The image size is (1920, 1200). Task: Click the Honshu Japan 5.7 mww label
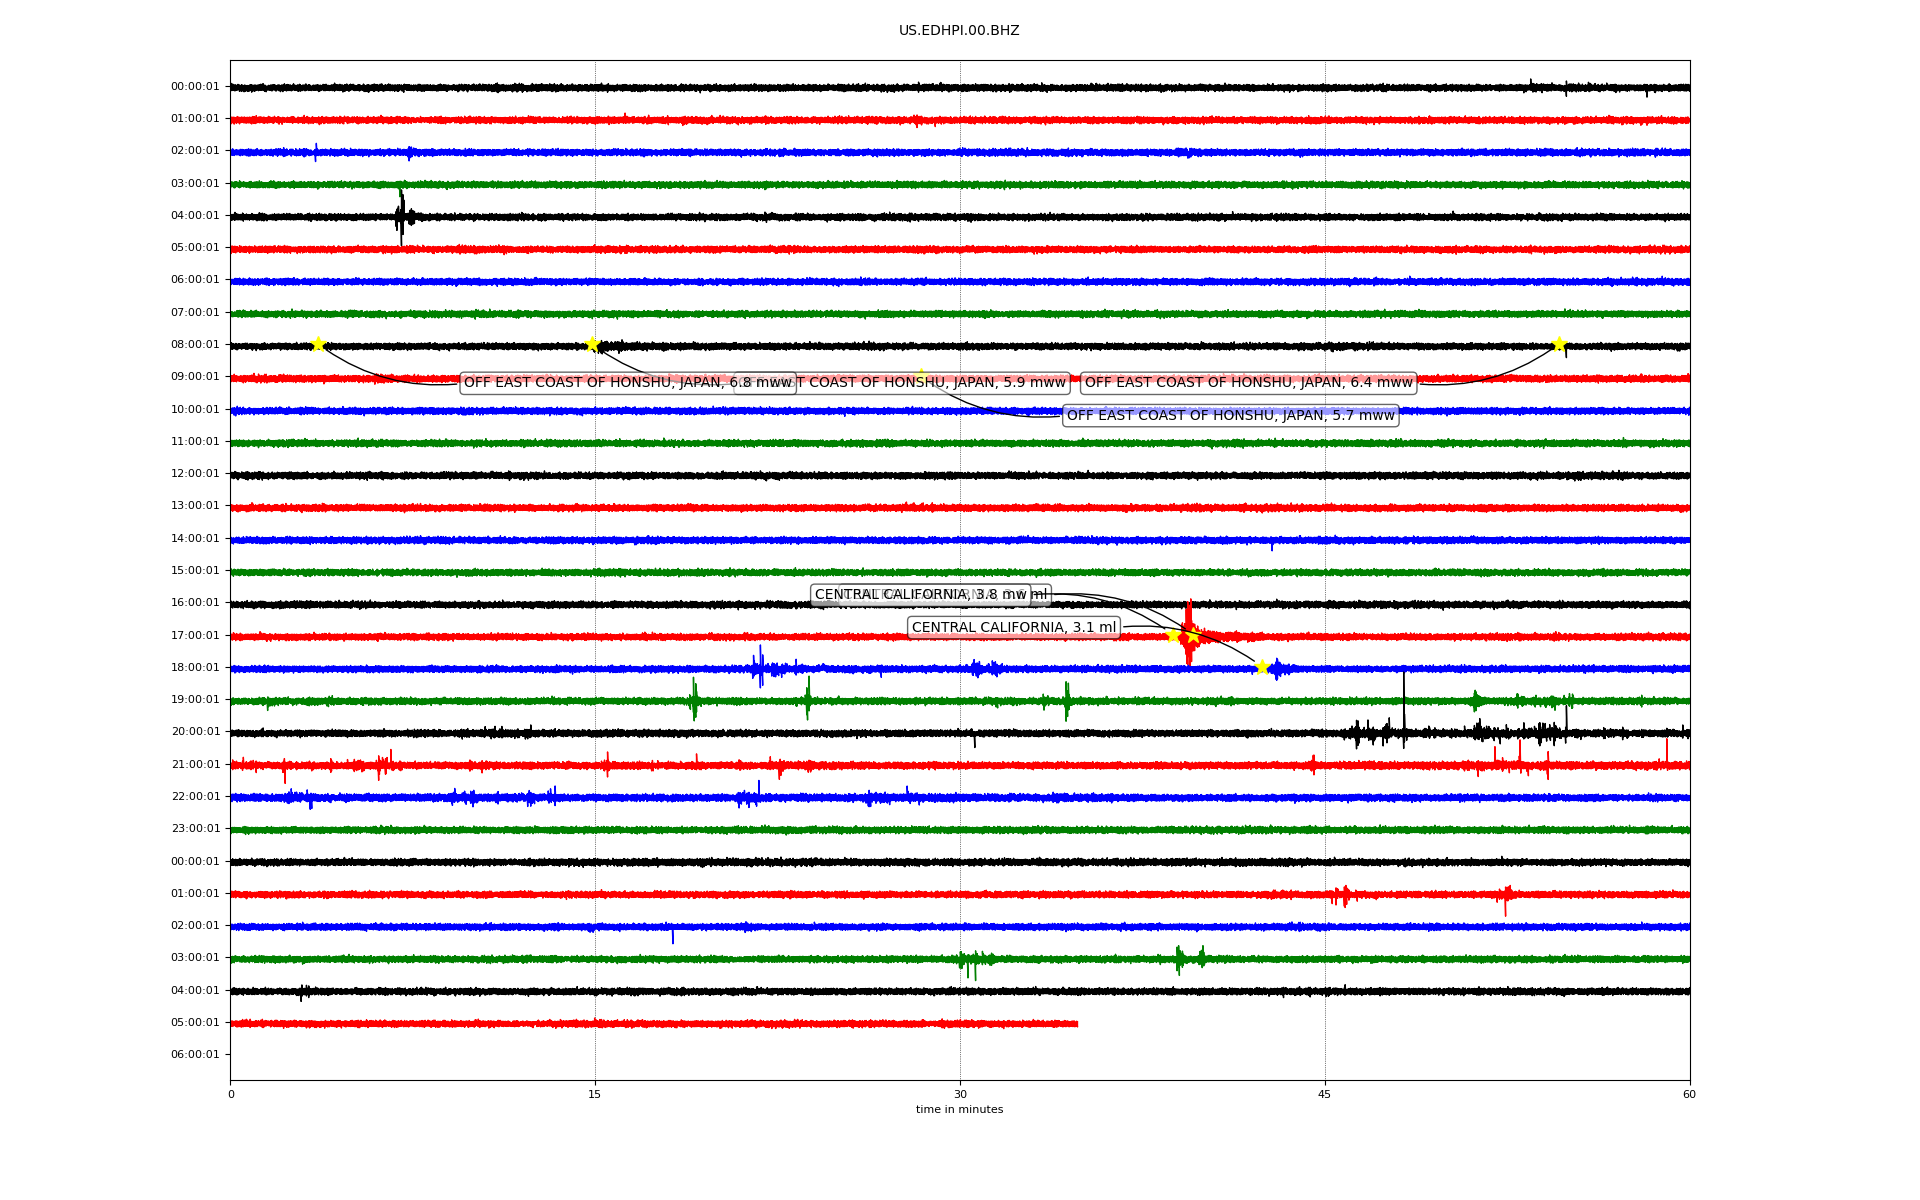(x=1230, y=416)
